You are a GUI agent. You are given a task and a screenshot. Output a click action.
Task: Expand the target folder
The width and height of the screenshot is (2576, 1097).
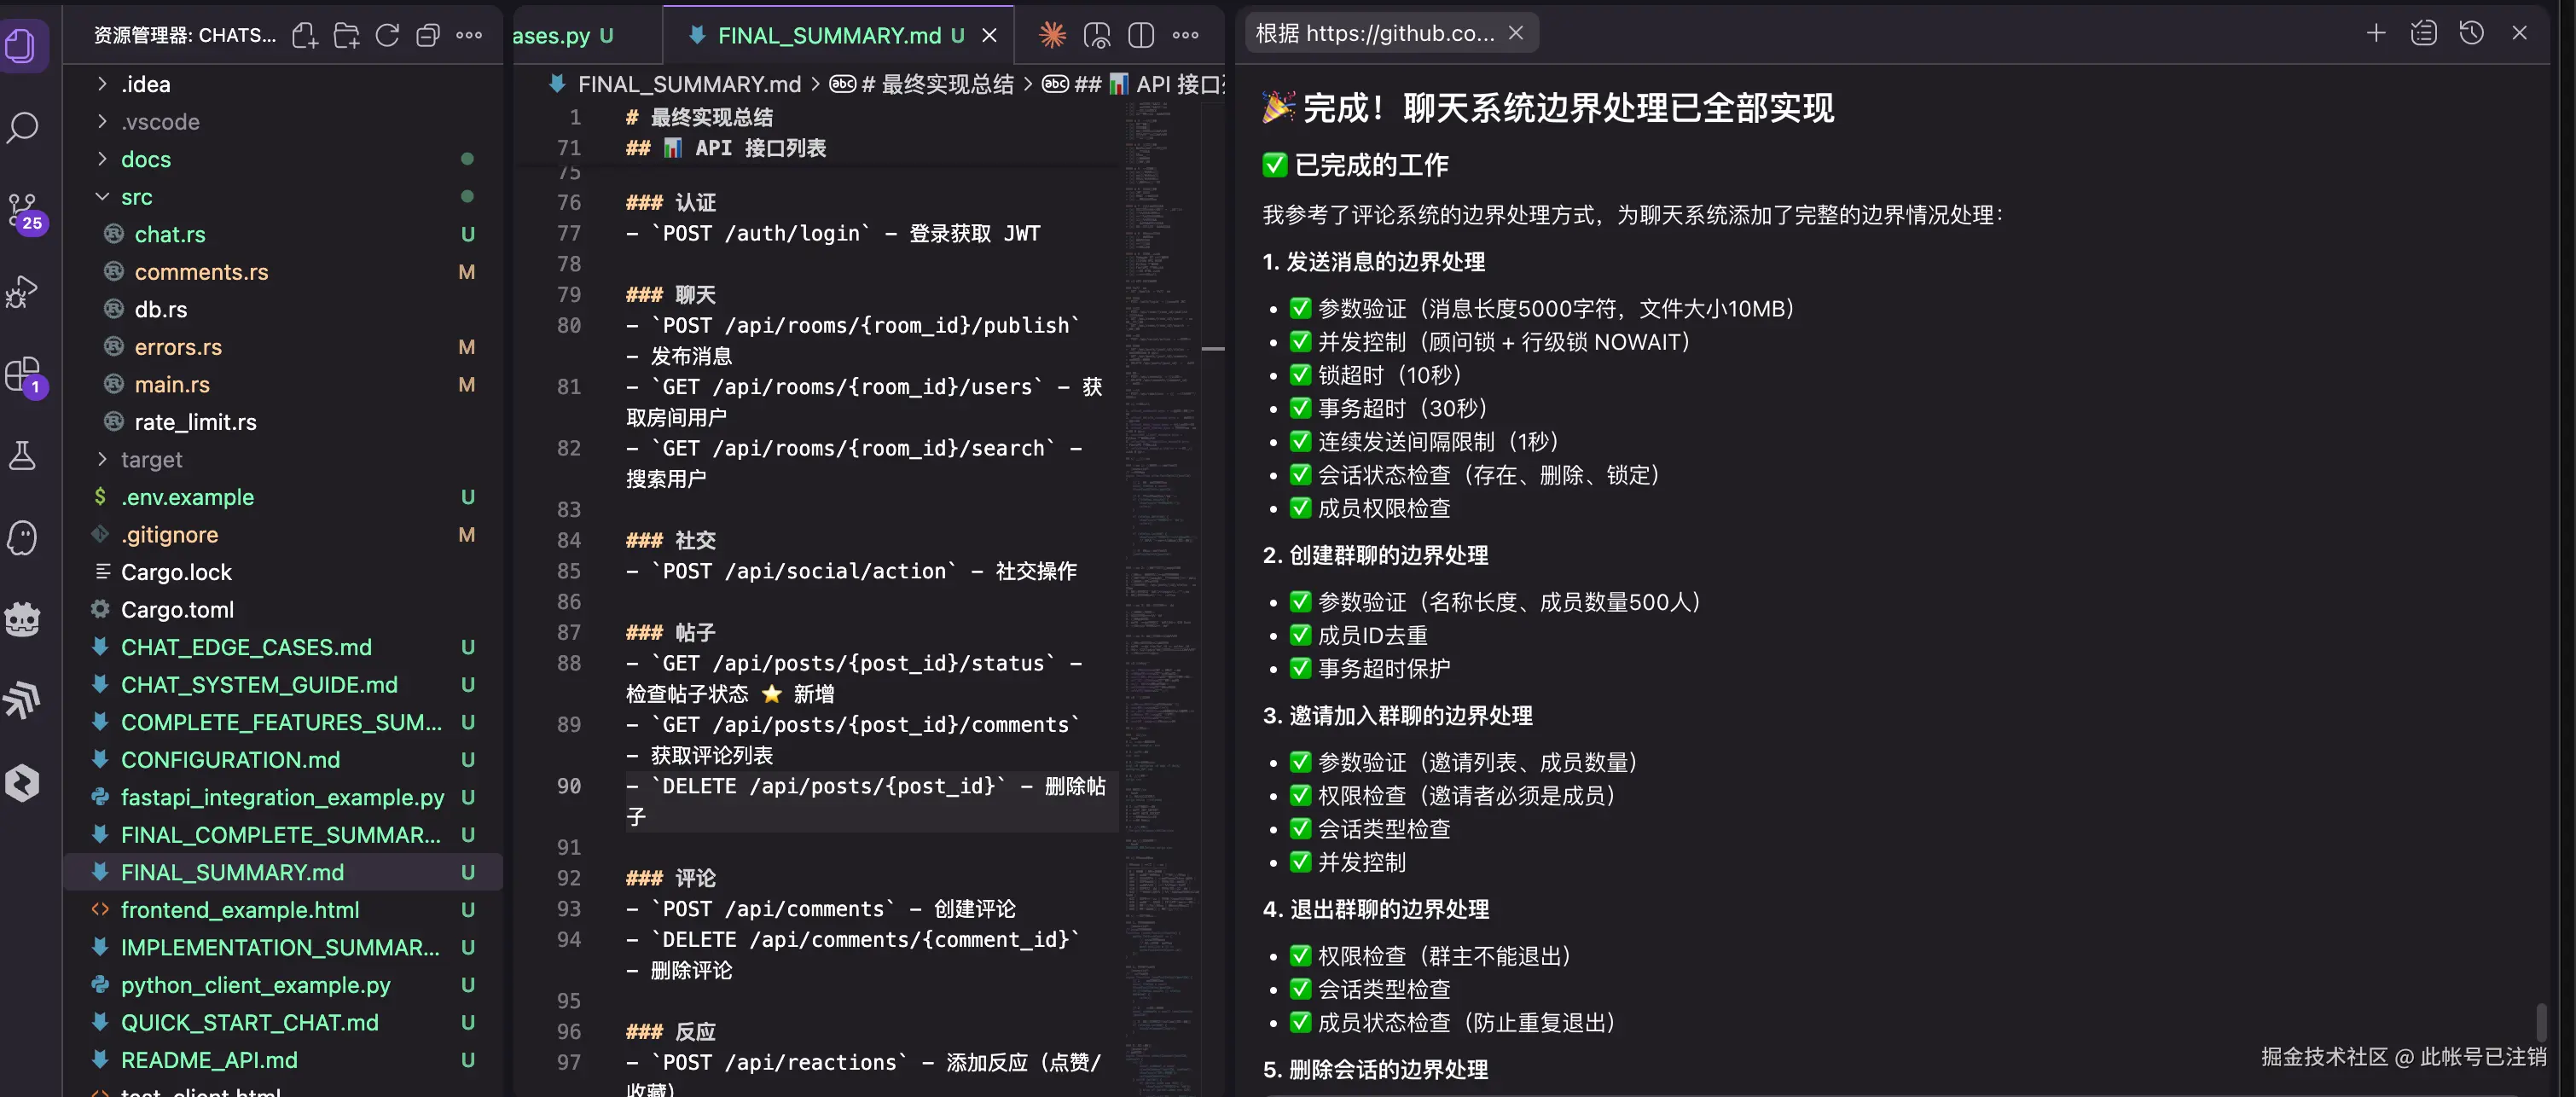pos(152,459)
